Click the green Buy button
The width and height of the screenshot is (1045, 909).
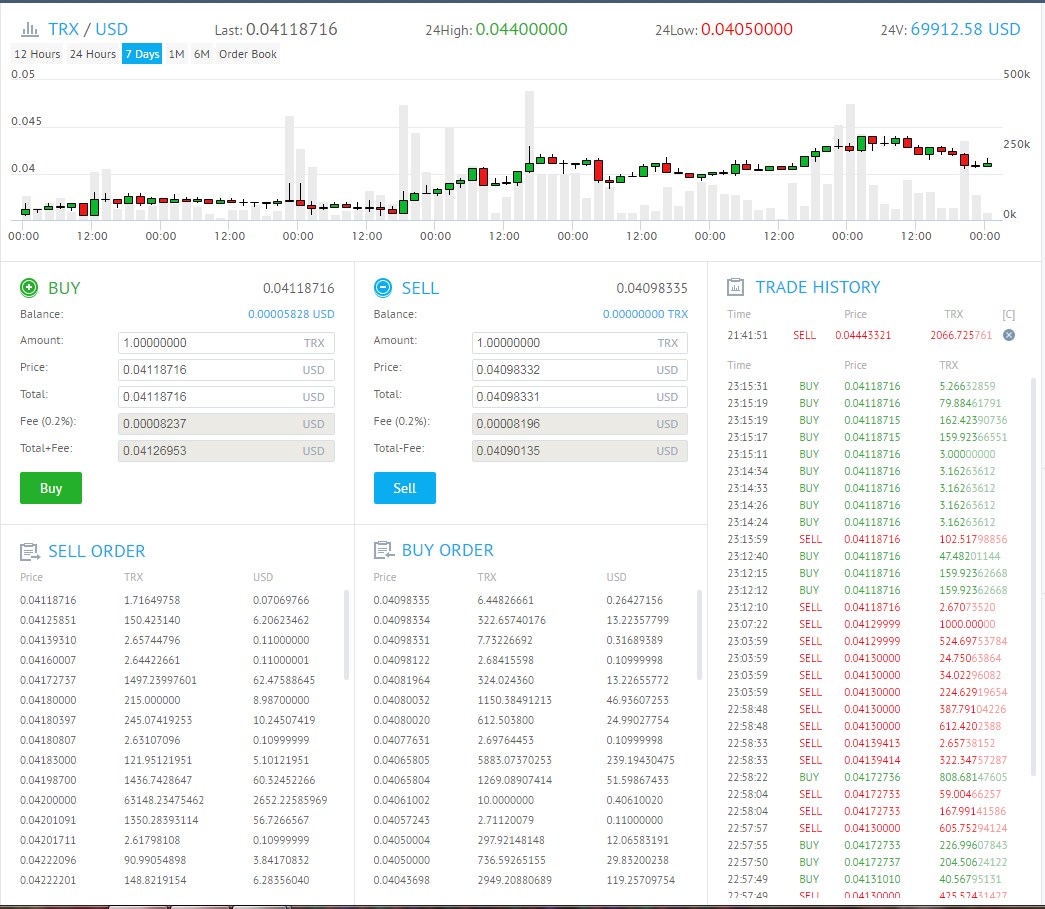[x=51, y=488]
